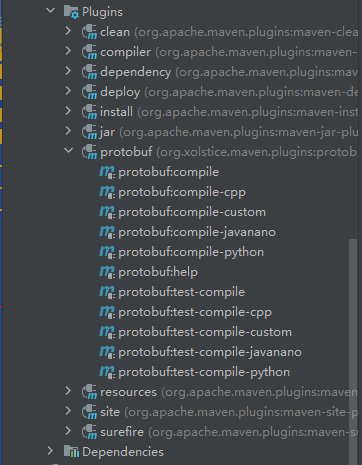
Task: Click the site plugin icon
Action: pyautogui.click(x=89, y=412)
